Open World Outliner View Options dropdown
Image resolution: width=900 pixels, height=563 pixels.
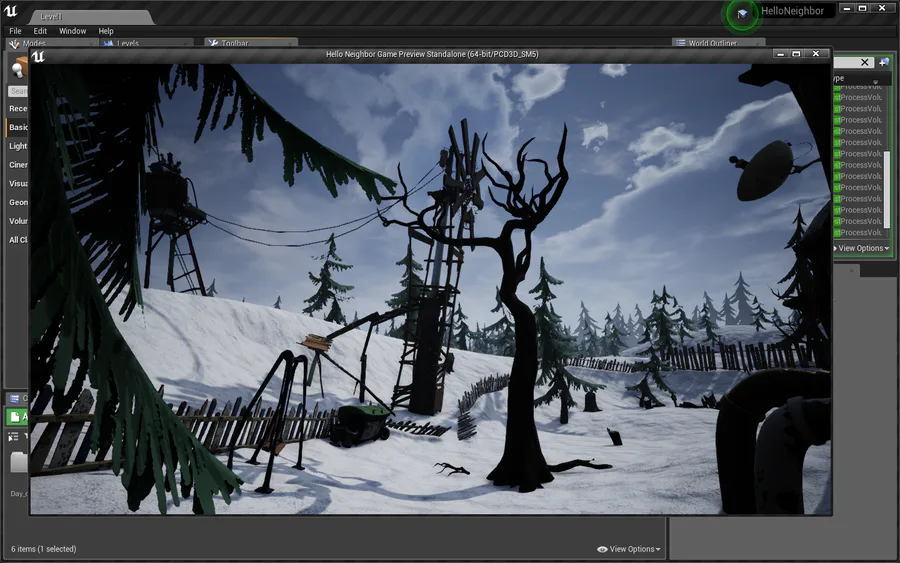click(x=861, y=249)
